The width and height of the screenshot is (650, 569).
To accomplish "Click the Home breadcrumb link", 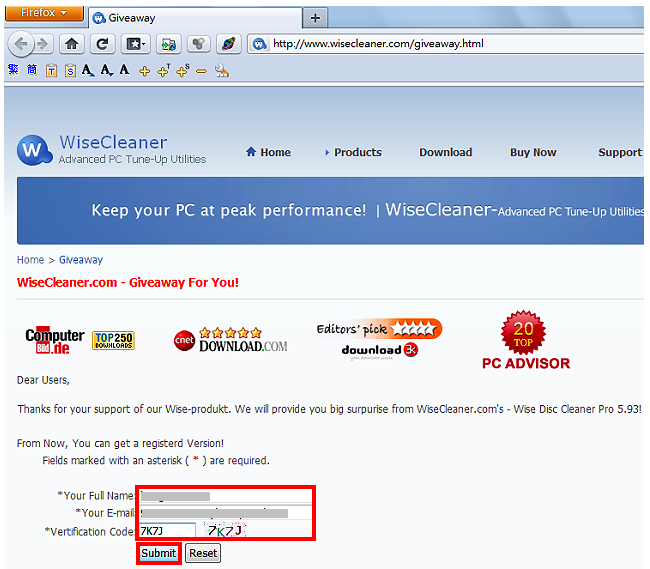I will [30, 260].
